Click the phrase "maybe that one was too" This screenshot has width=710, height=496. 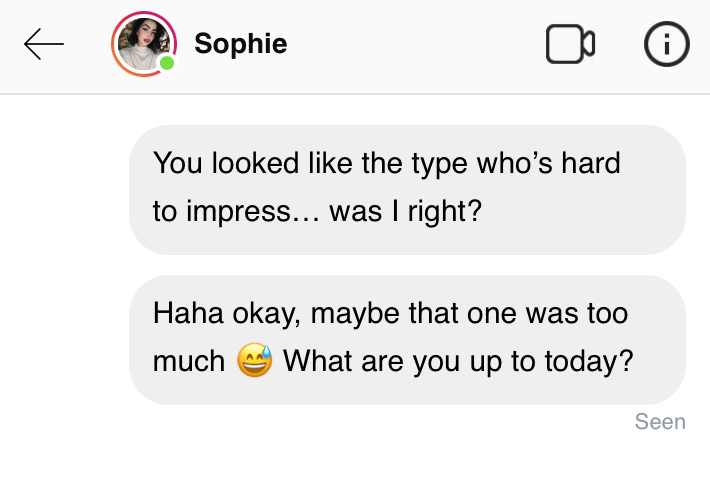468,313
